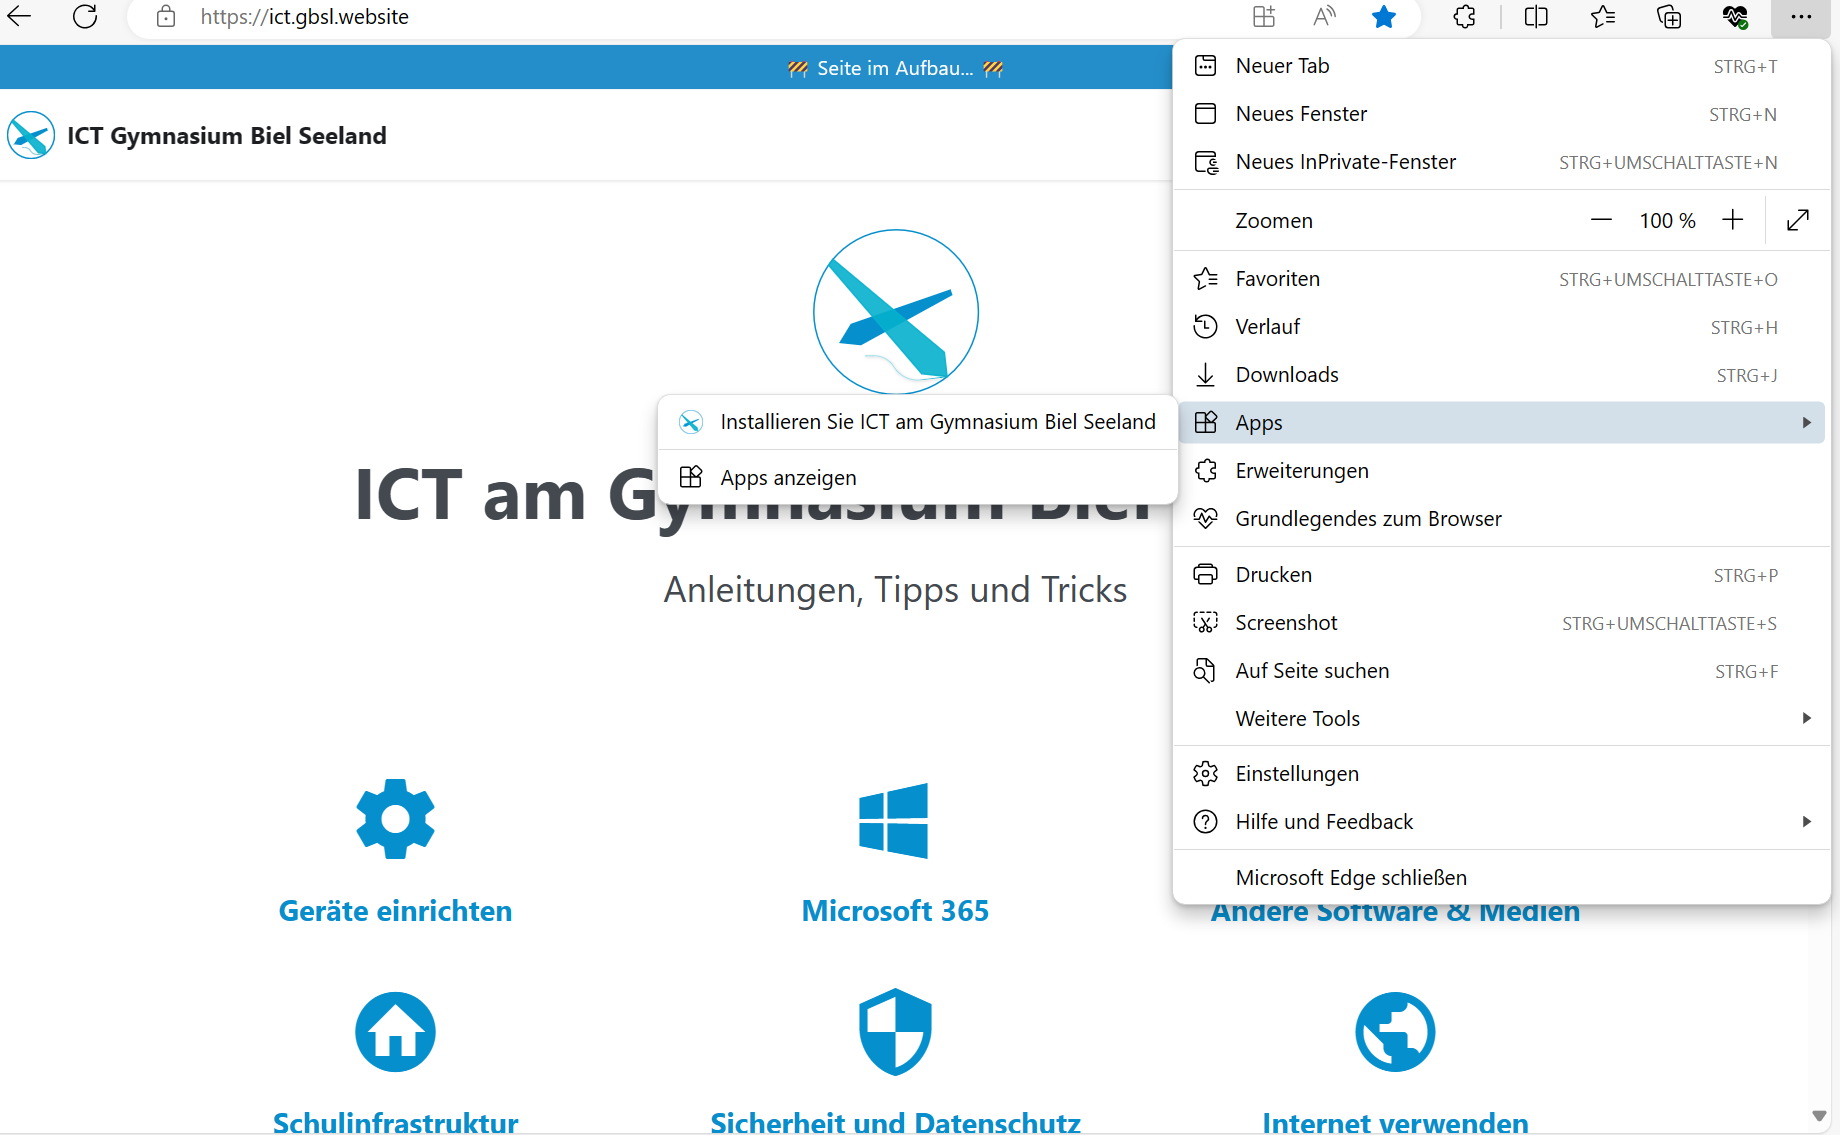Image resolution: width=1840 pixels, height=1135 pixels.
Task: Open the Sicherheit und Datenschutz link
Action: tap(895, 1122)
